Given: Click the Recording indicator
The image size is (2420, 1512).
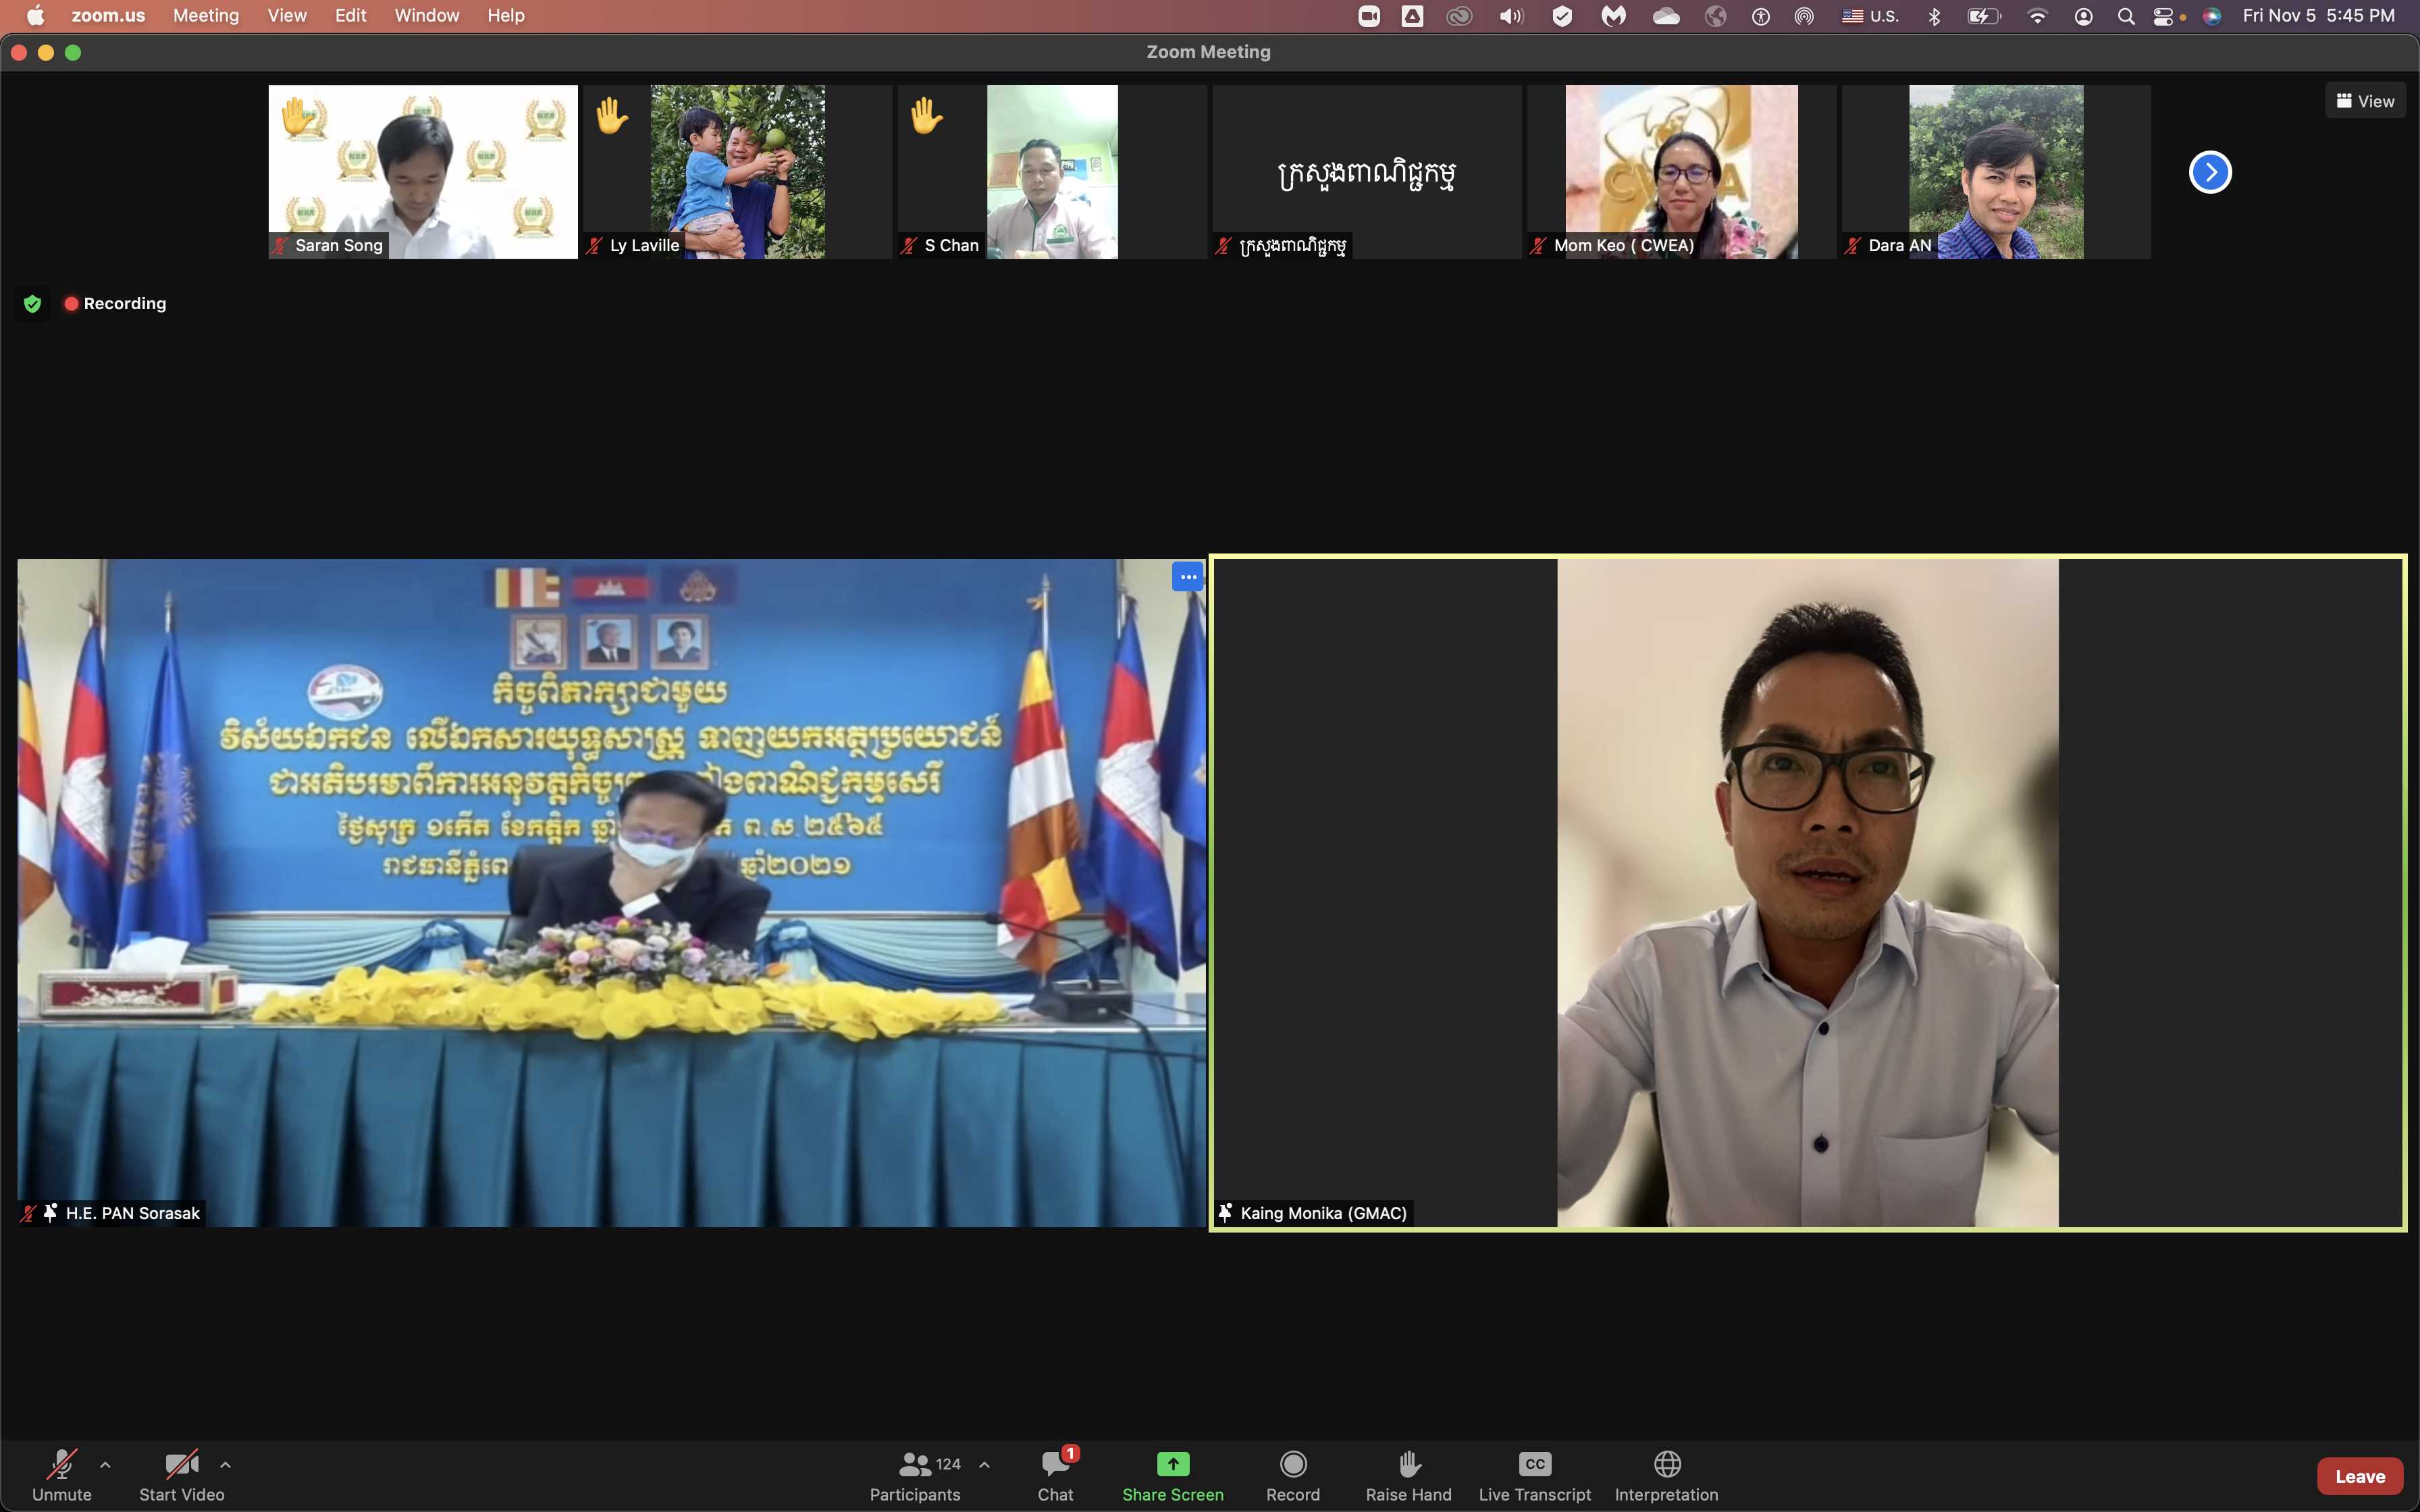Looking at the screenshot, I should pos(115,303).
